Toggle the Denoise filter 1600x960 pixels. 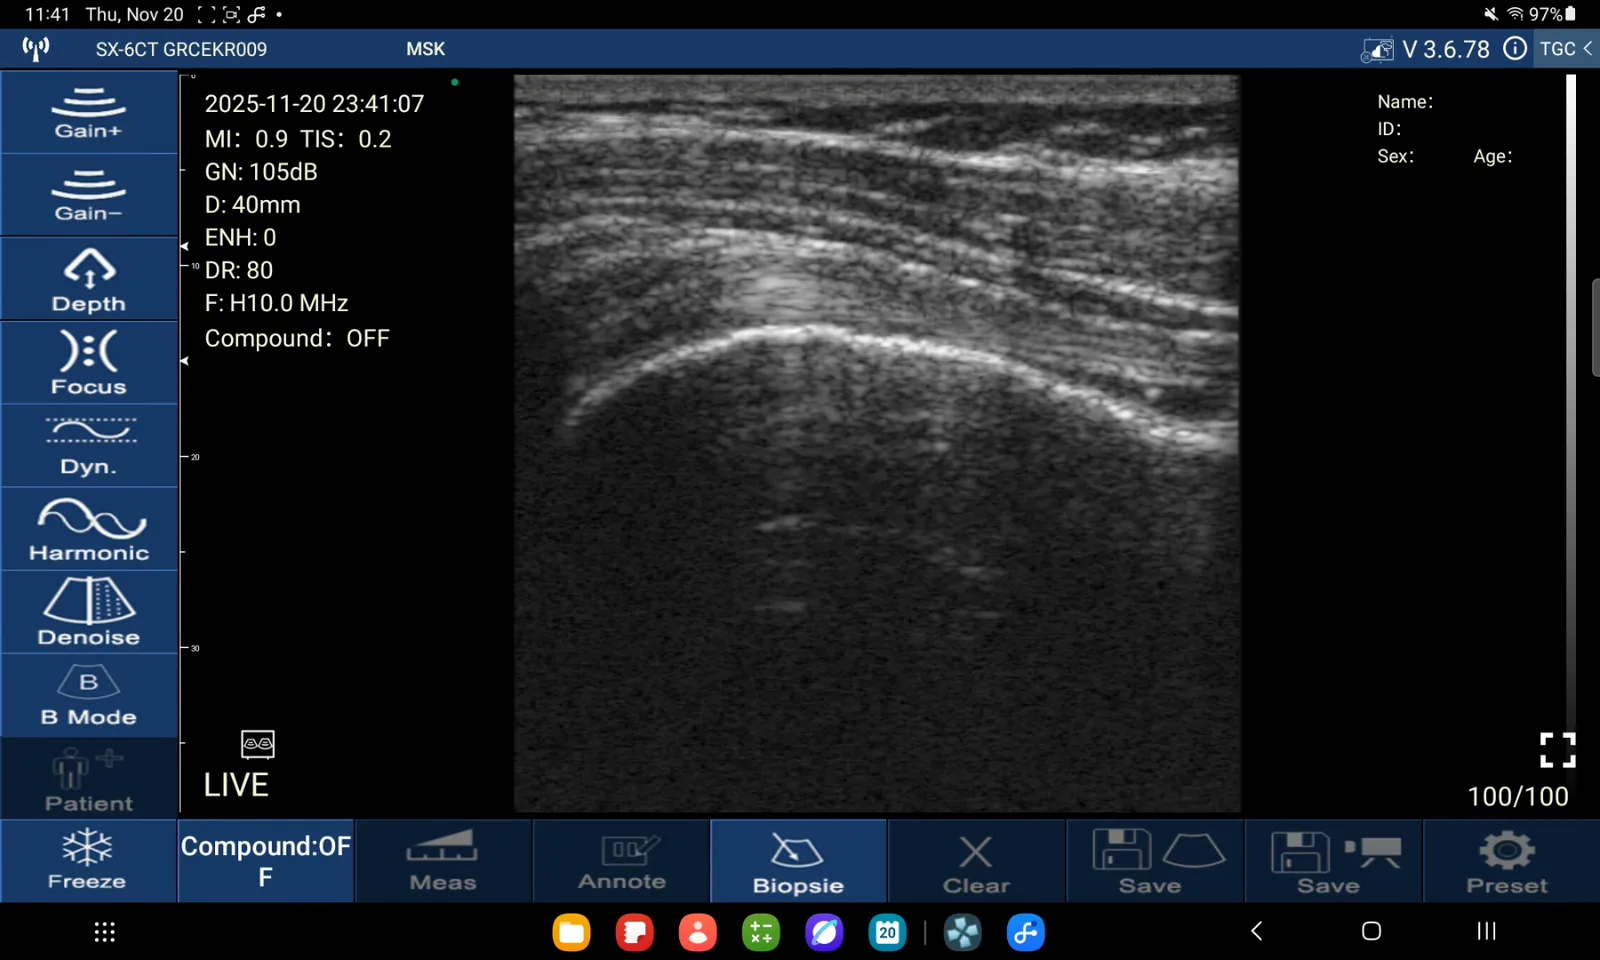click(x=89, y=613)
